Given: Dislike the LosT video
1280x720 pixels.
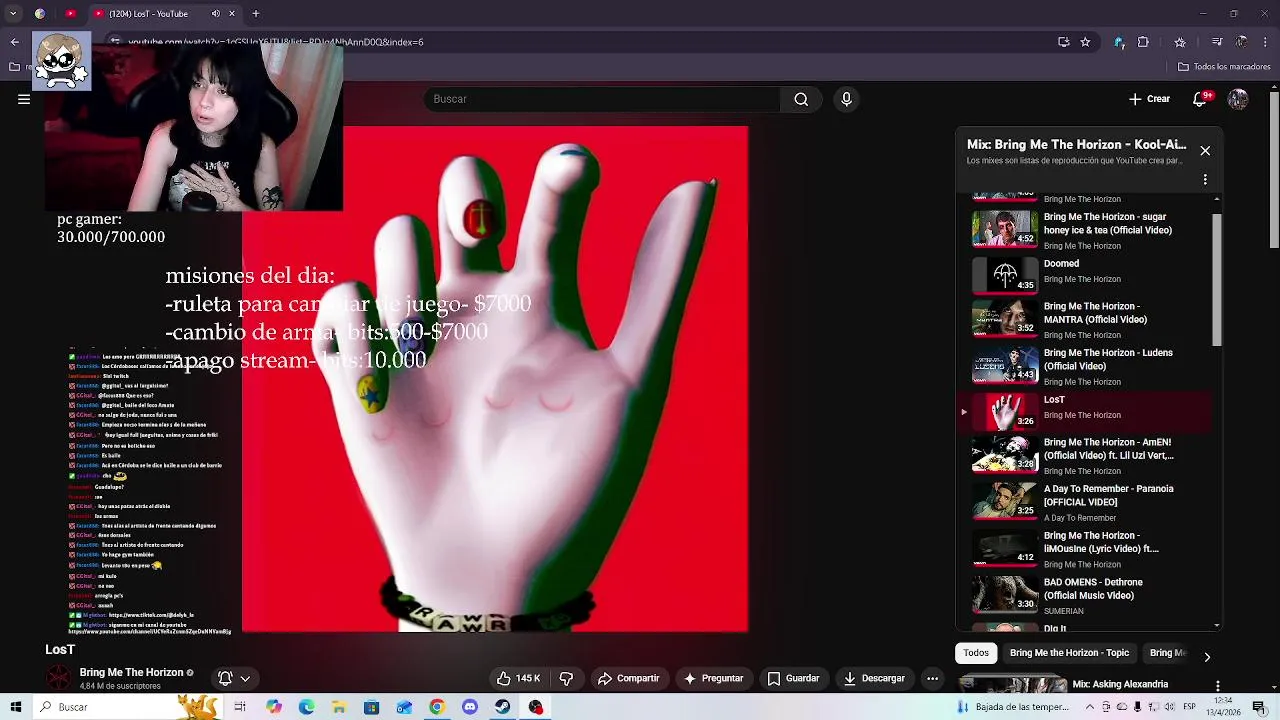Looking at the screenshot, I should pyautogui.click(x=566, y=678).
